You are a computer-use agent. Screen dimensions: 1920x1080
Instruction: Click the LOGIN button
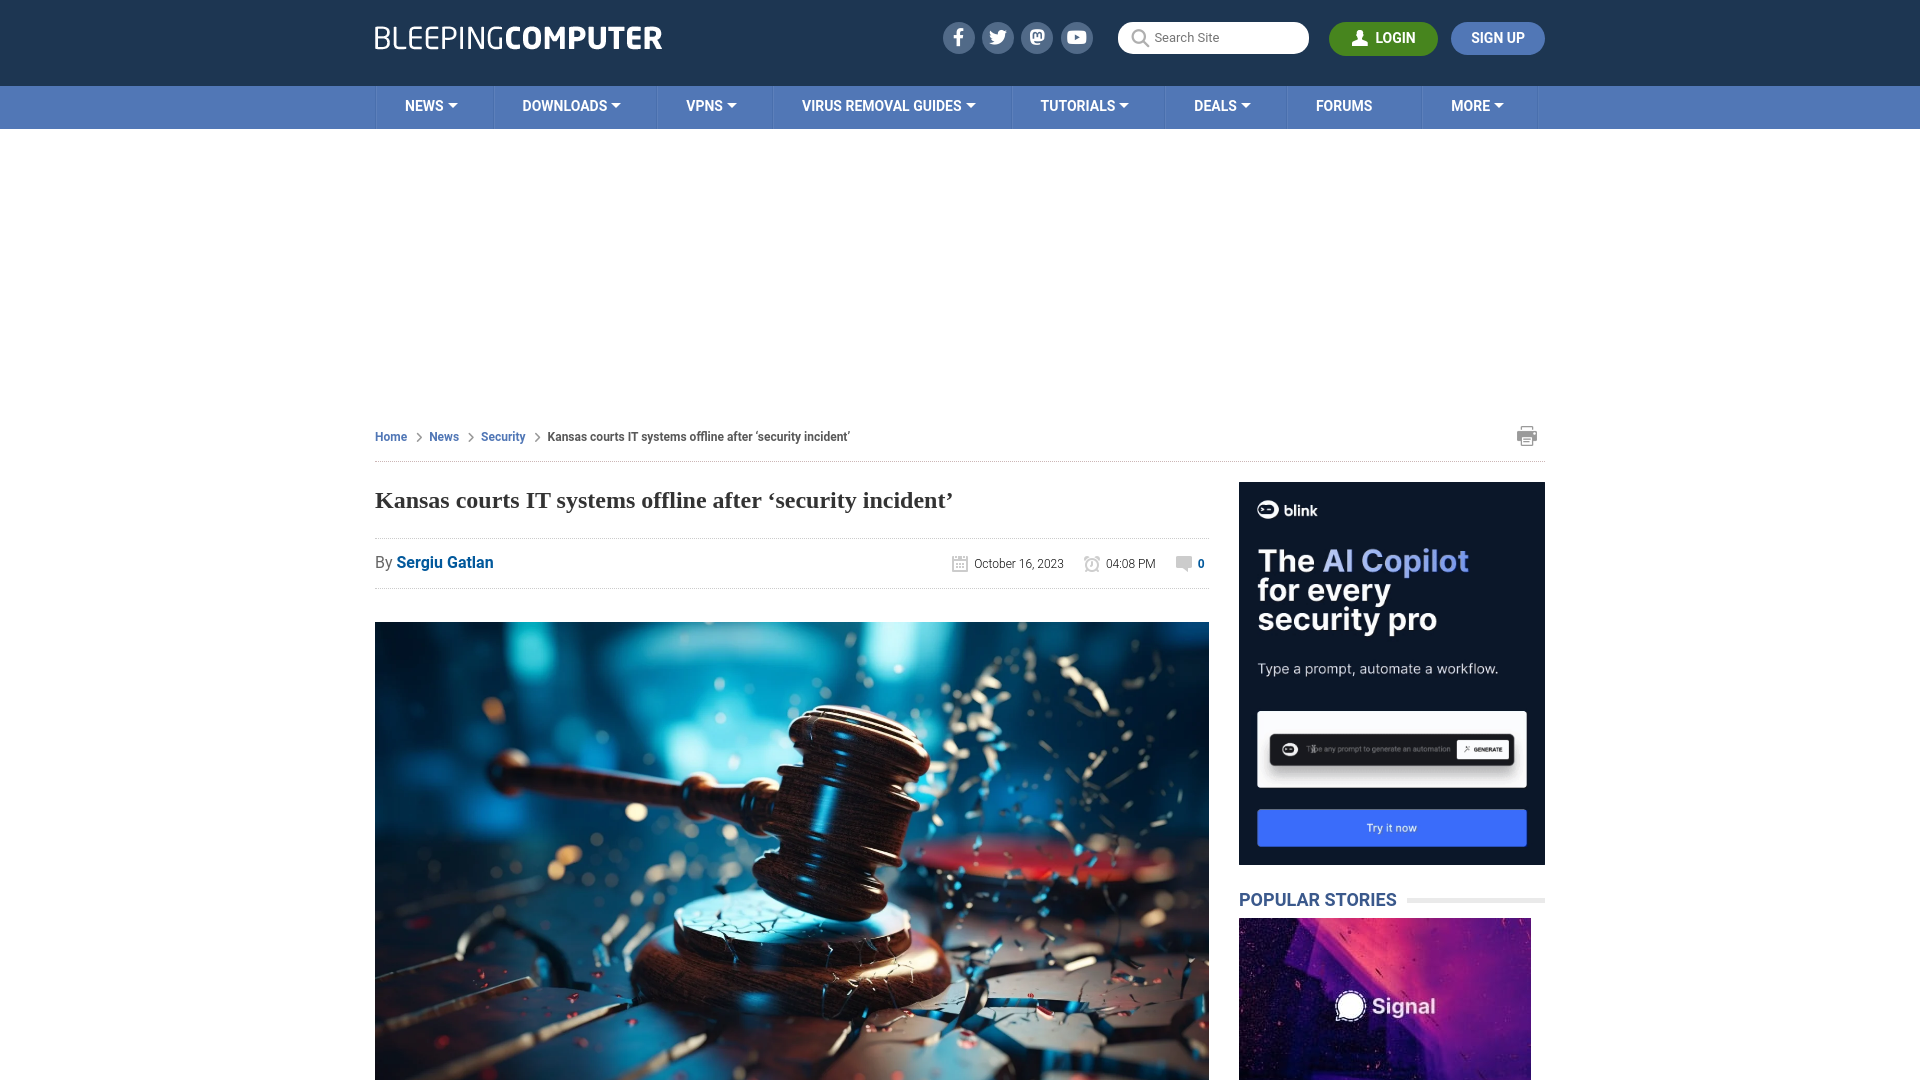pos(1383,38)
